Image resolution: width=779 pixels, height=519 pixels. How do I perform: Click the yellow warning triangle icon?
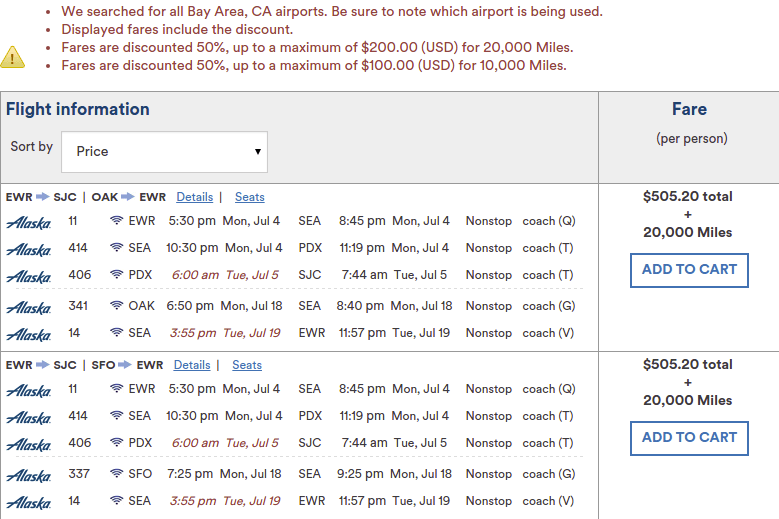point(12,57)
